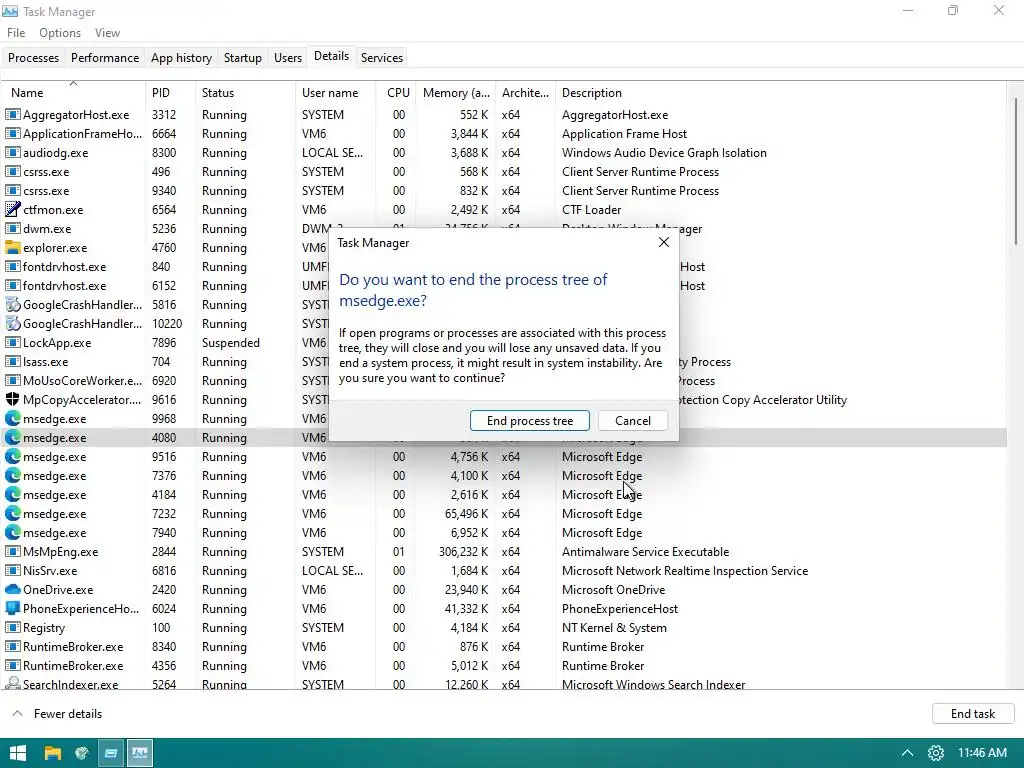The width and height of the screenshot is (1024, 768).
Task: Switch to the Startup tab
Action: point(242,57)
